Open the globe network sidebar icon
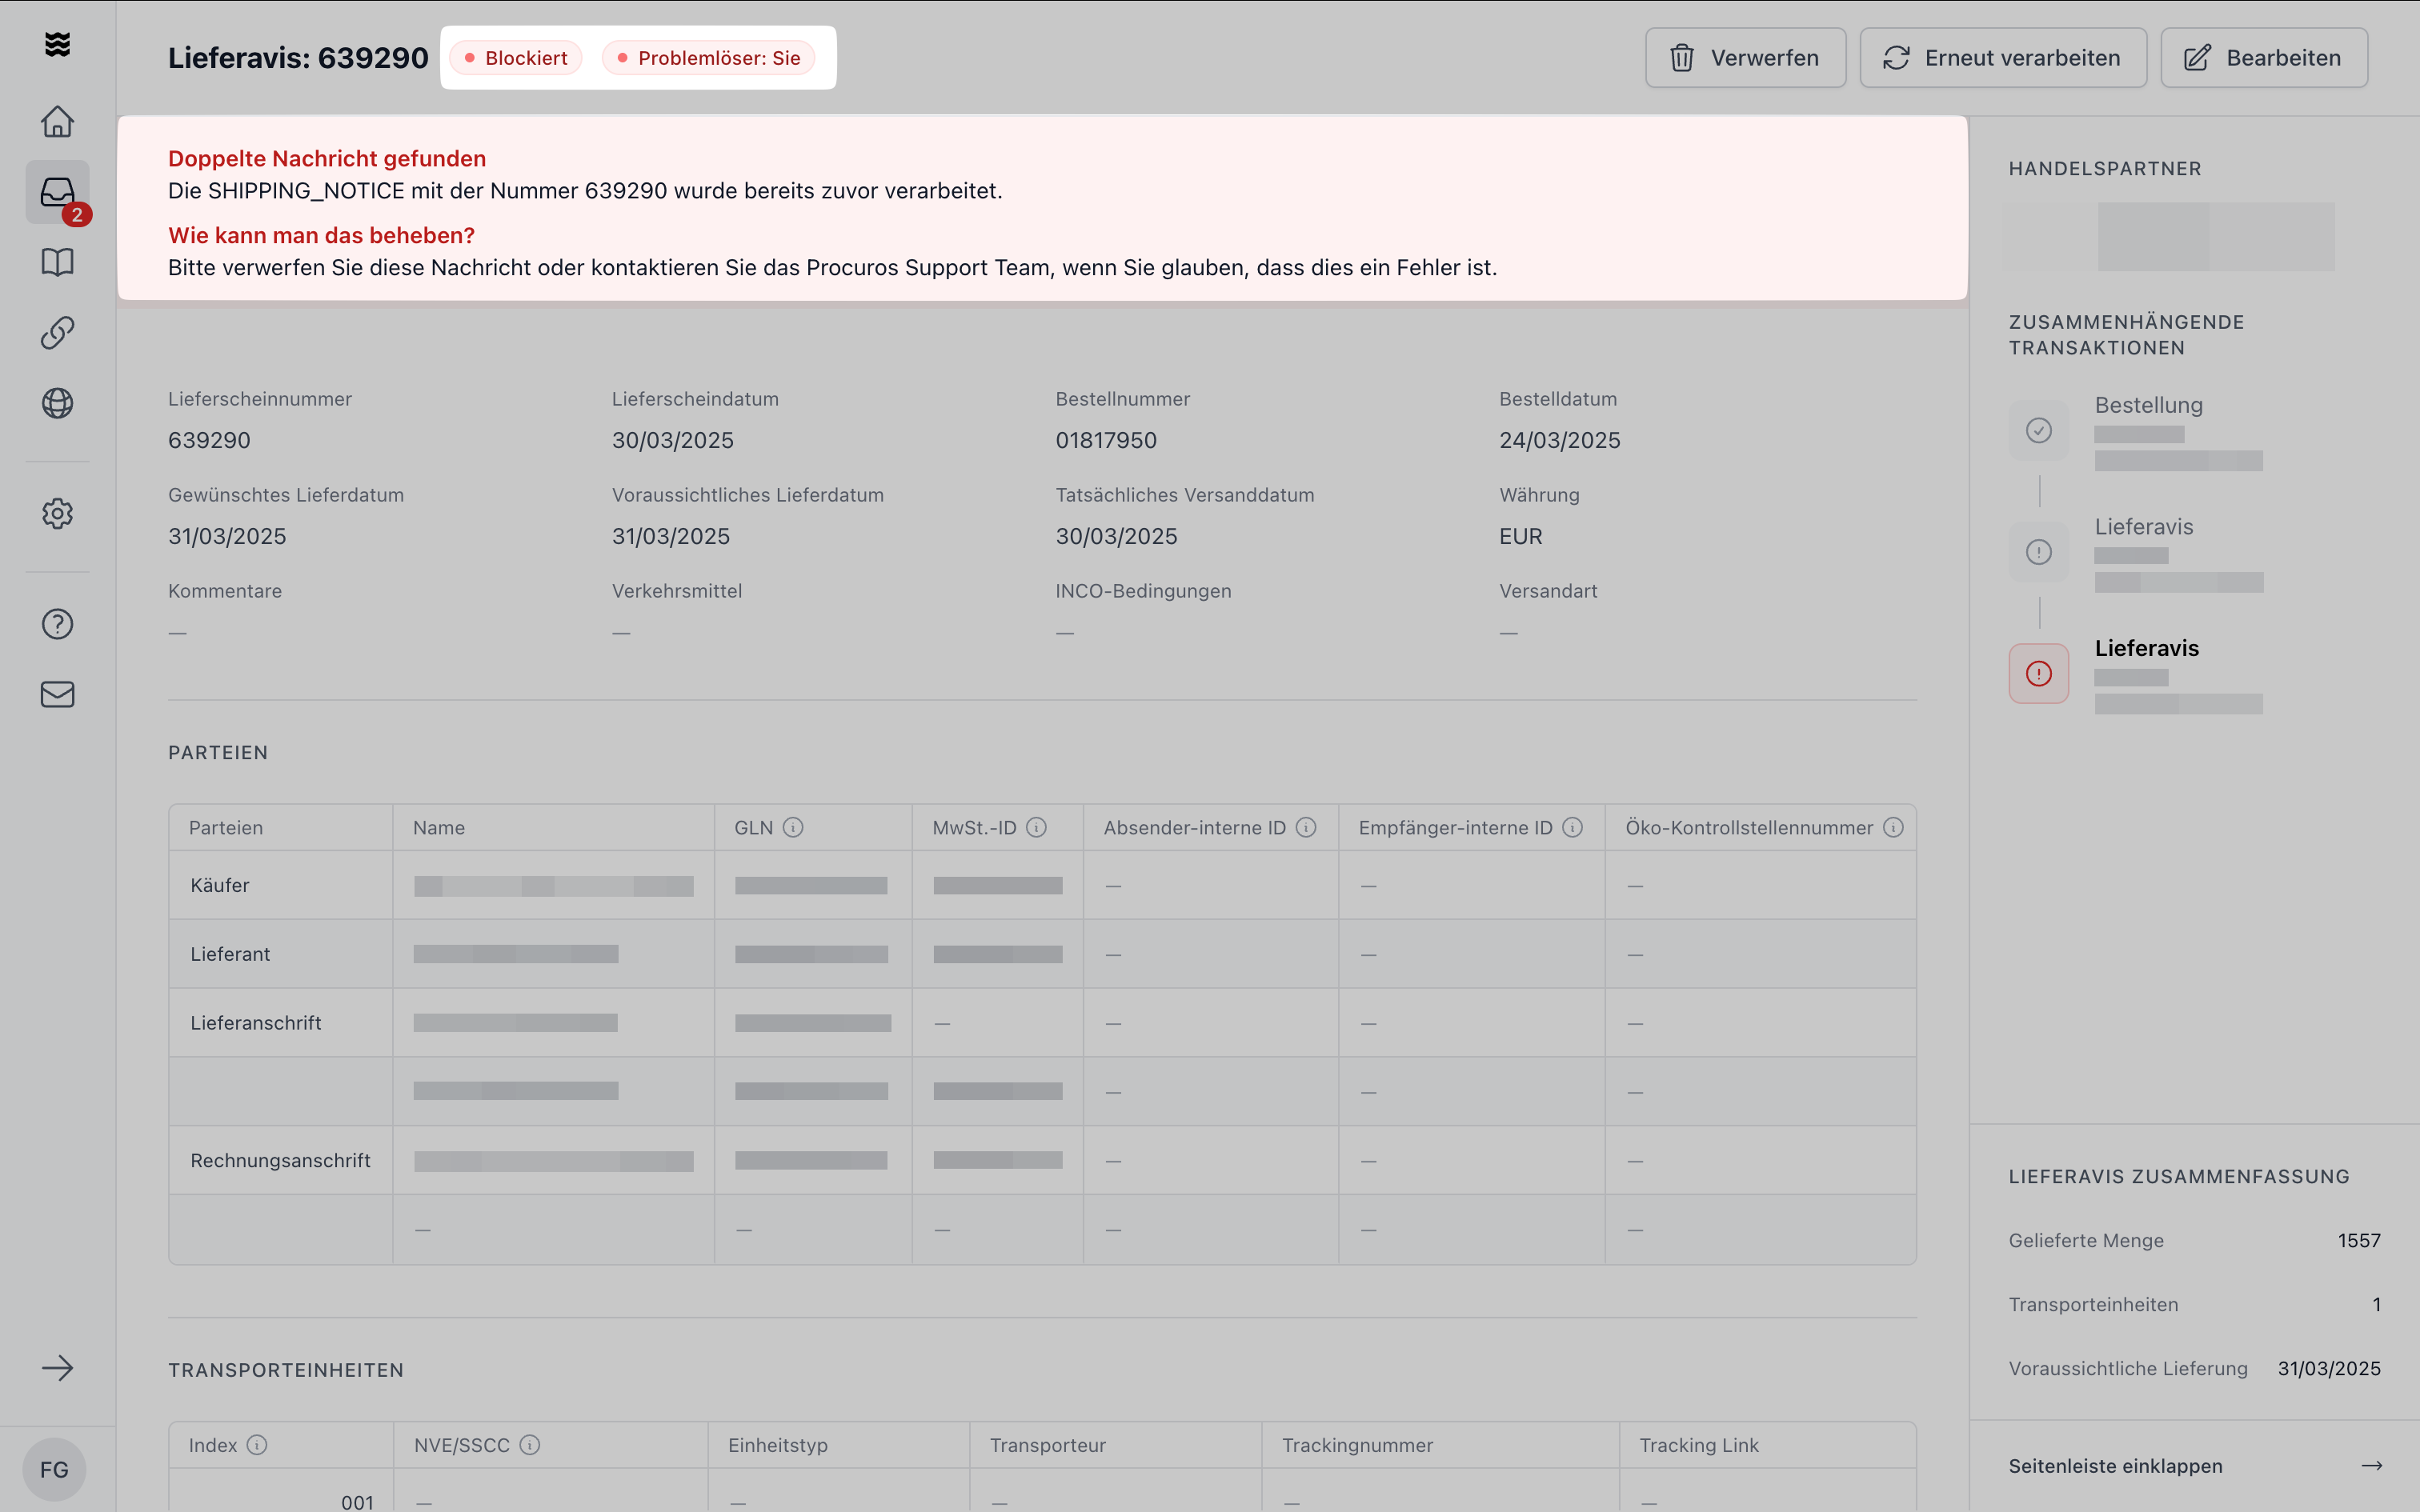The width and height of the screenshot is (2420, 1512). click(x=57, y=403)
